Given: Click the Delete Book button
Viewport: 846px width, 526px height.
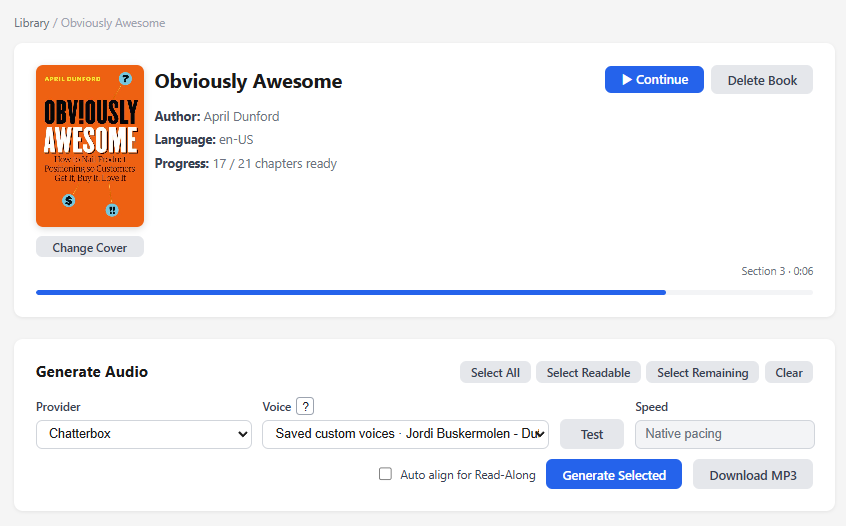Looking at the screenshot, I should click(762, 80).
